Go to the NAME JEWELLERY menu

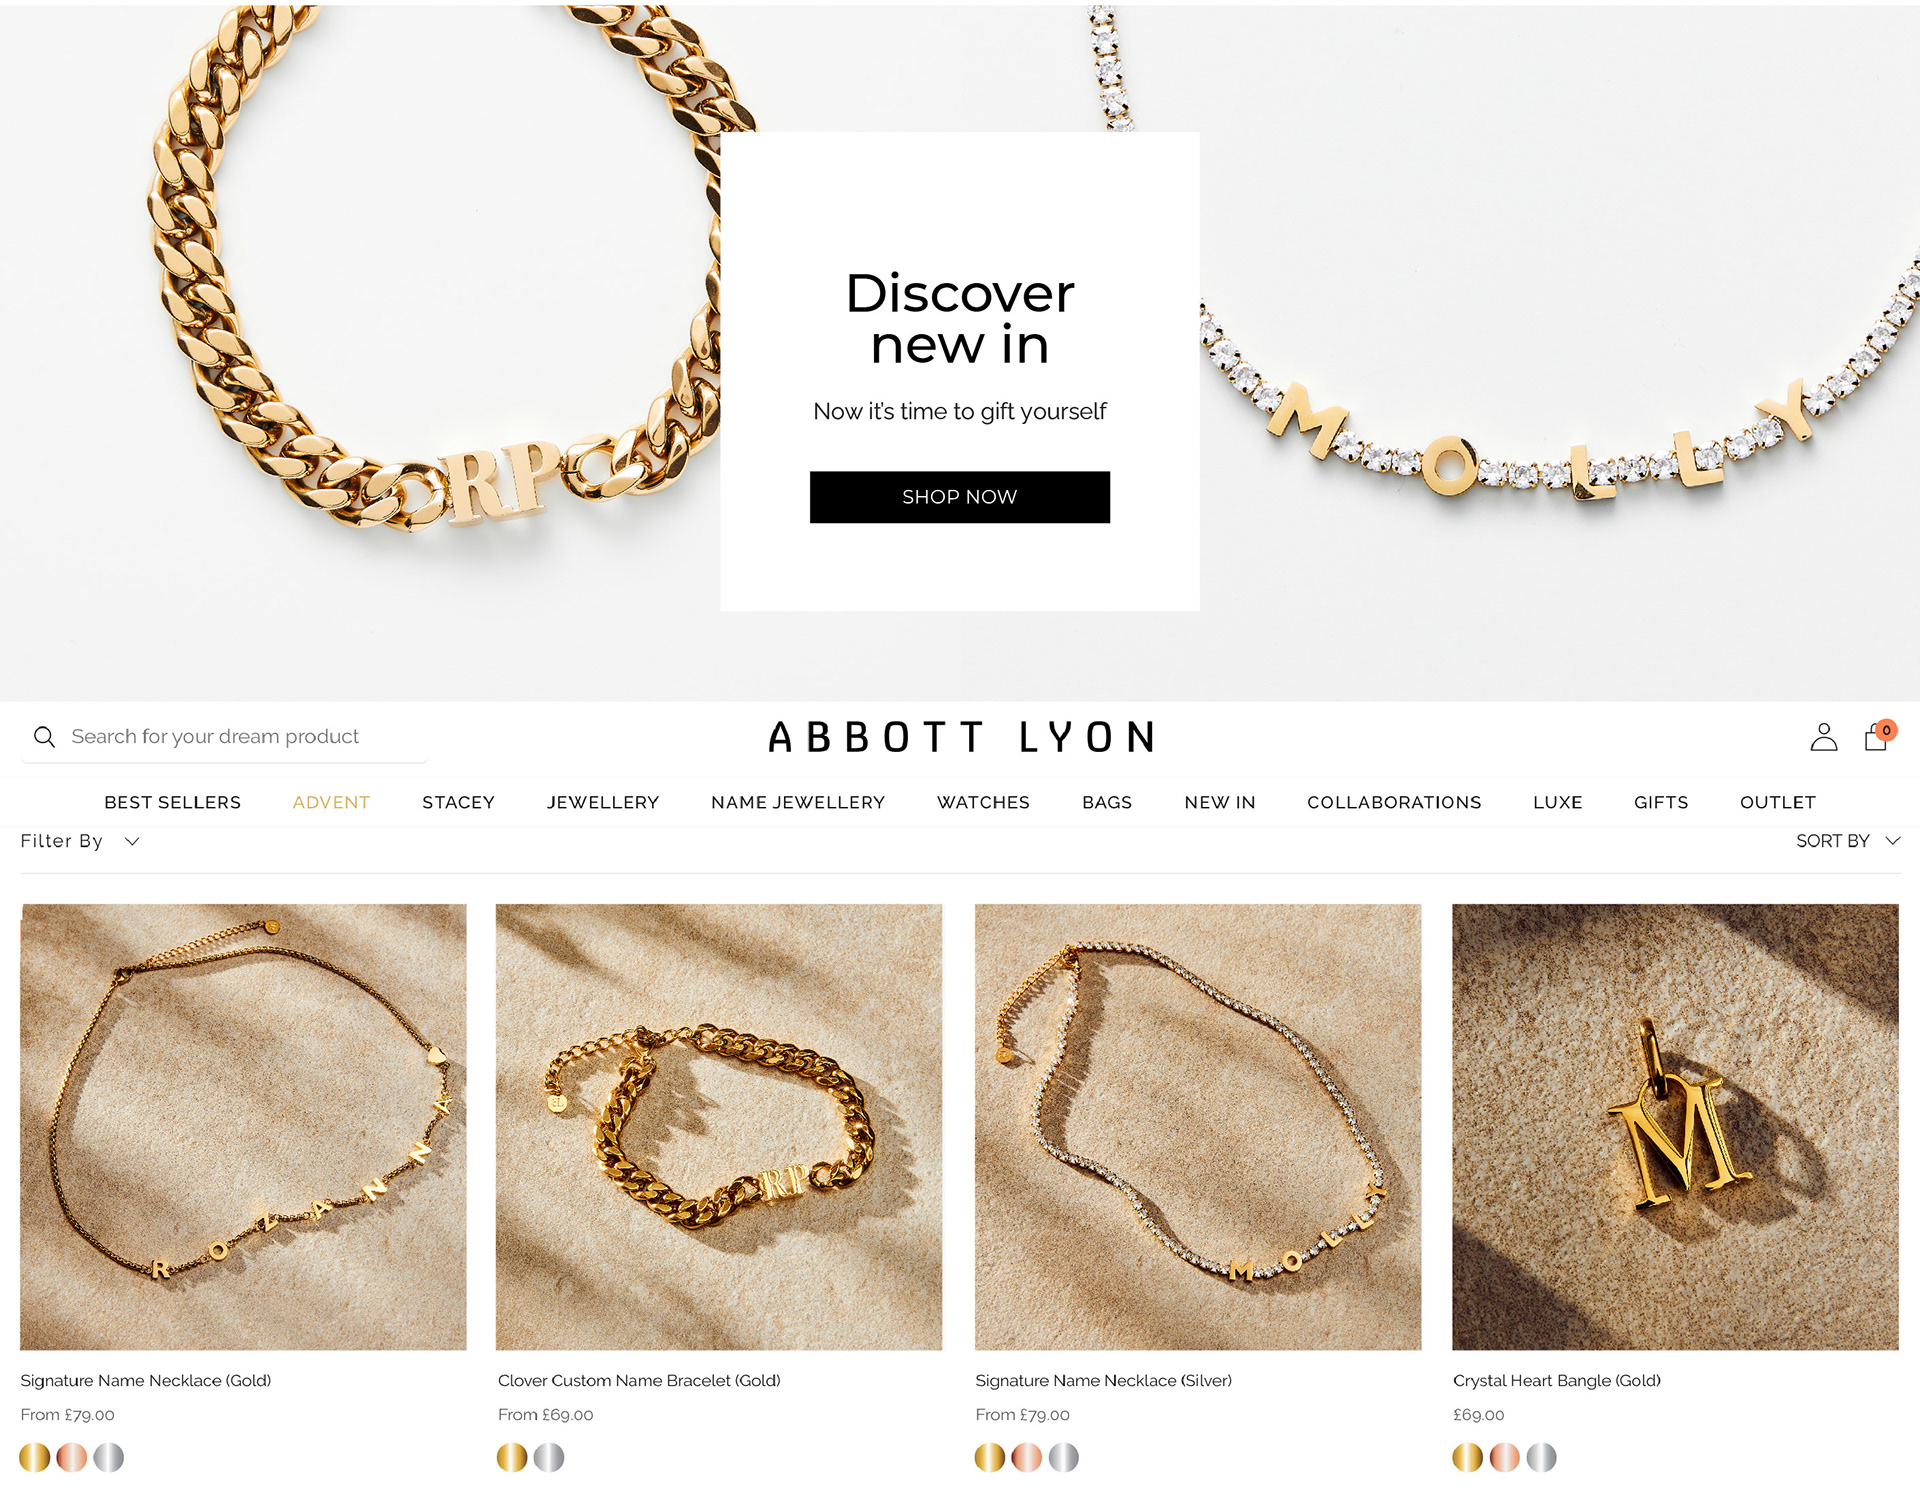click(798, 802)
